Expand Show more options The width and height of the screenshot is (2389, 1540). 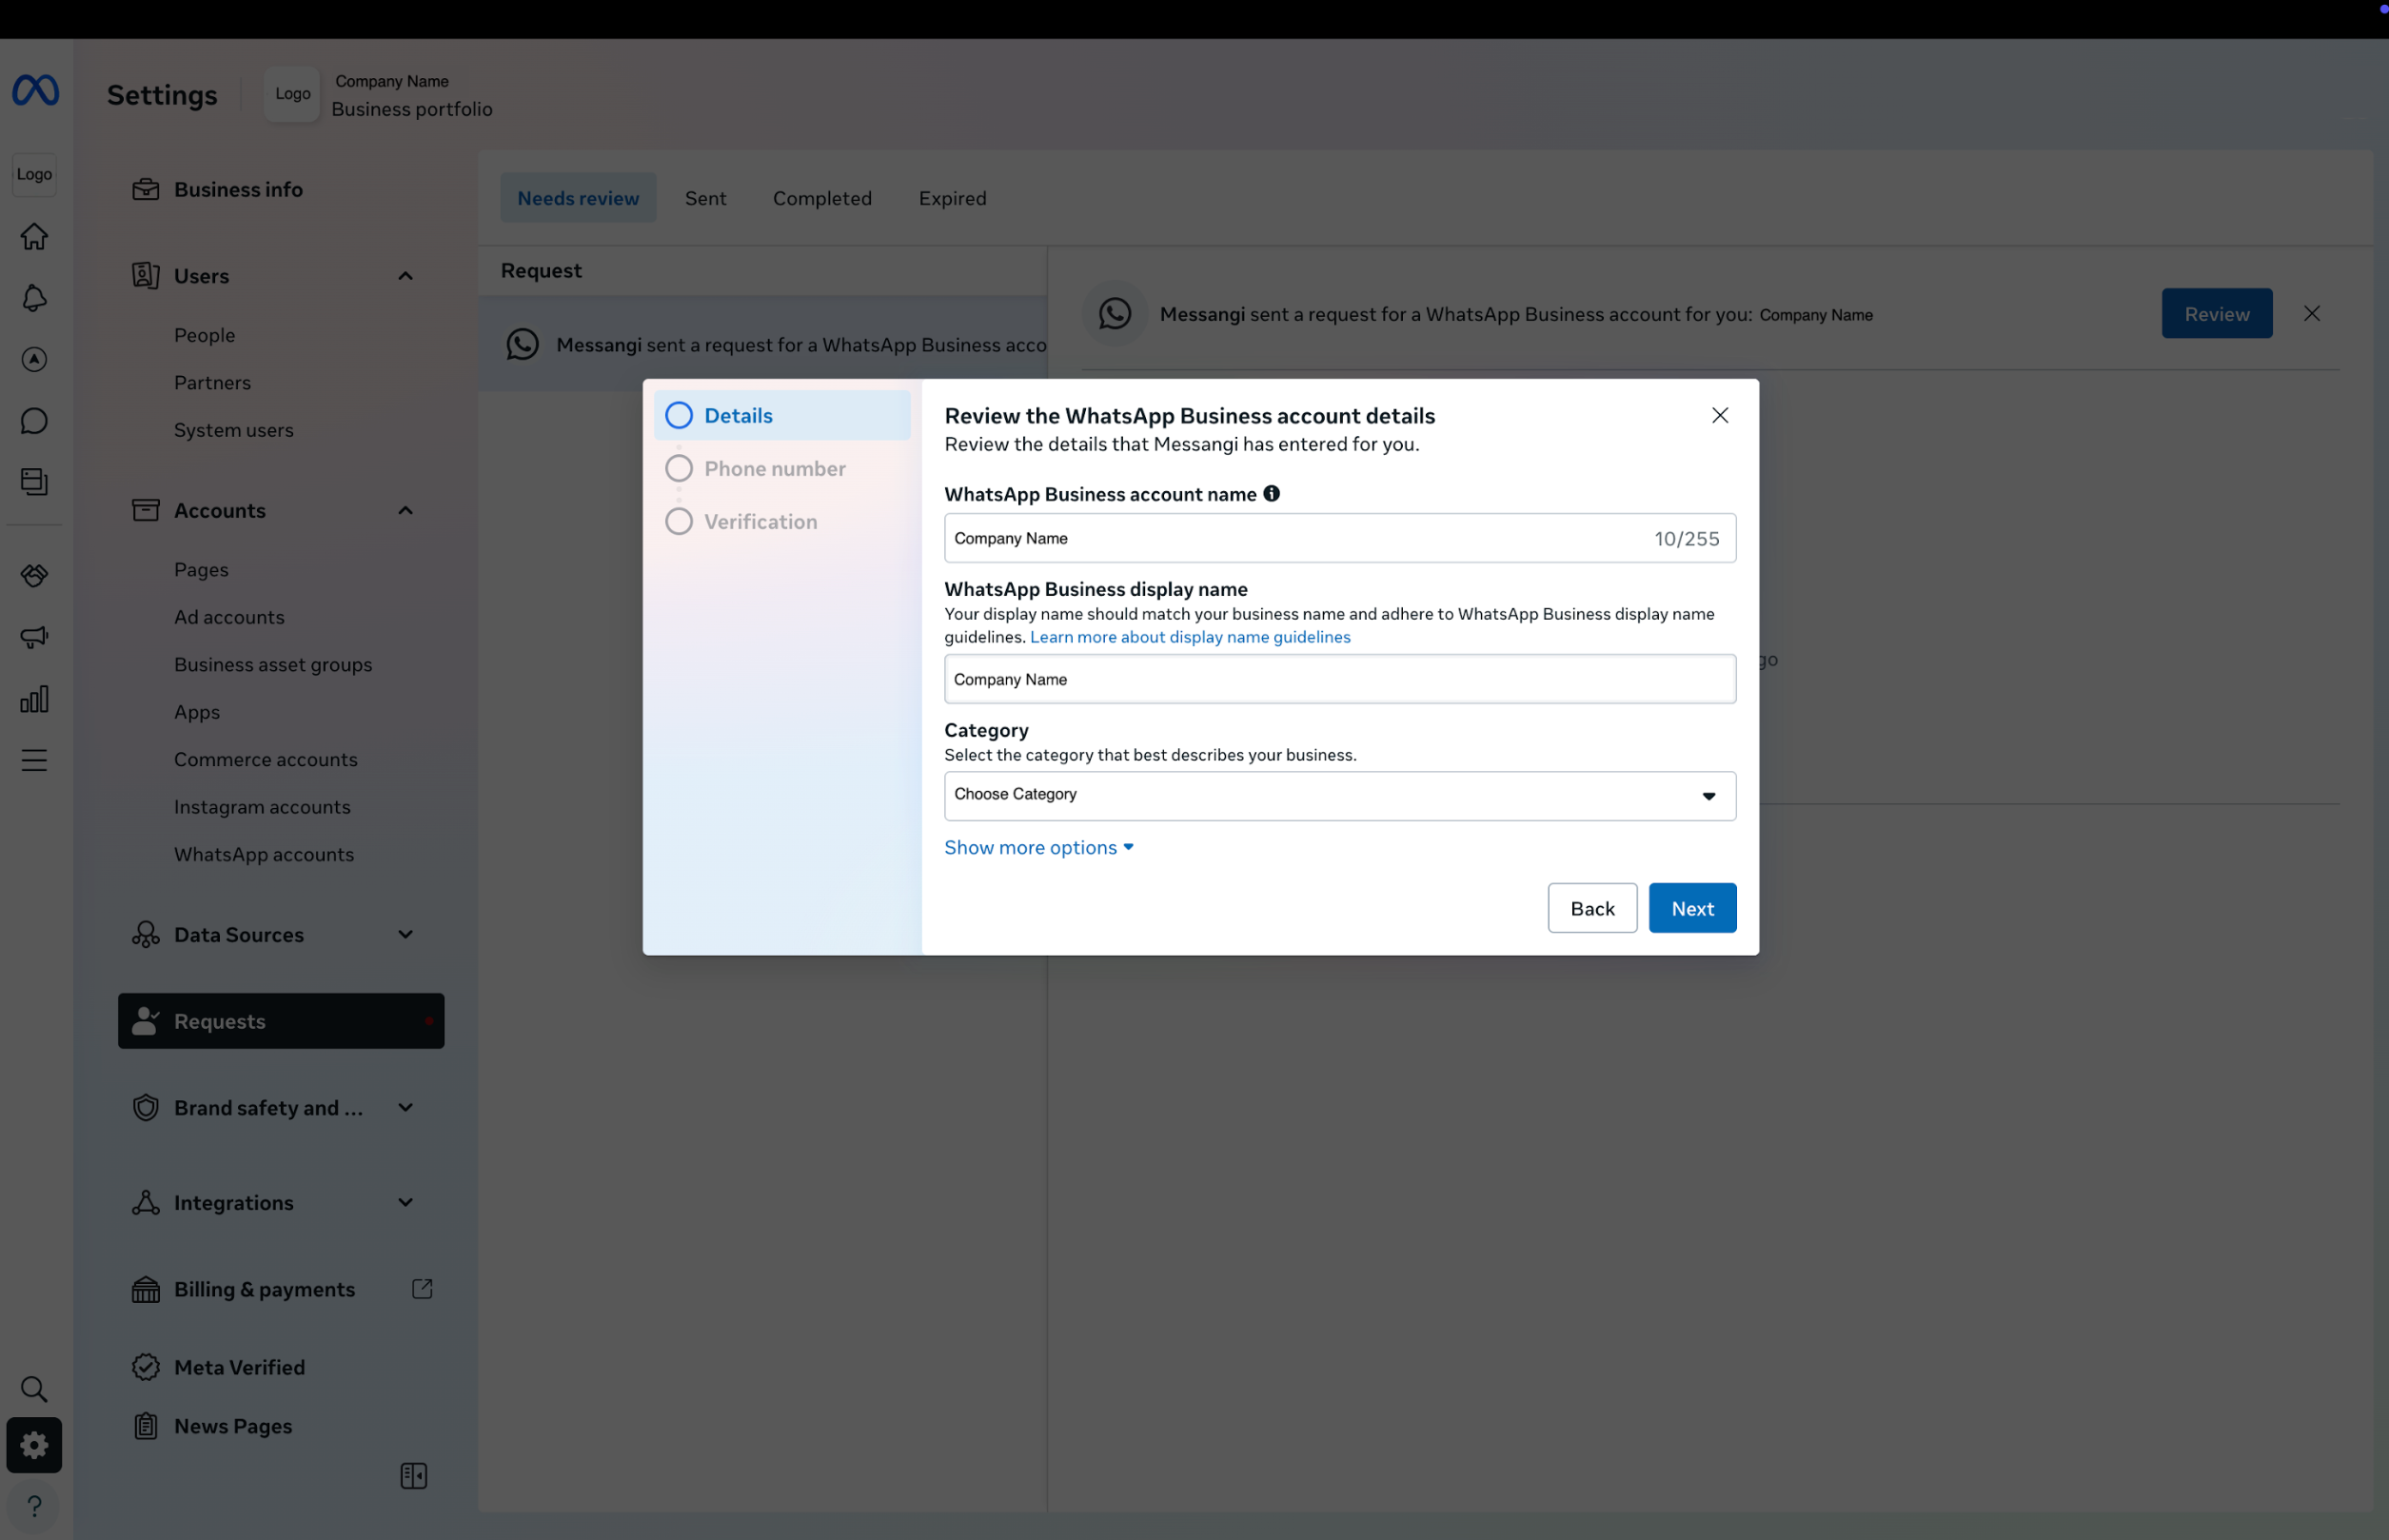click(1038, 847)
